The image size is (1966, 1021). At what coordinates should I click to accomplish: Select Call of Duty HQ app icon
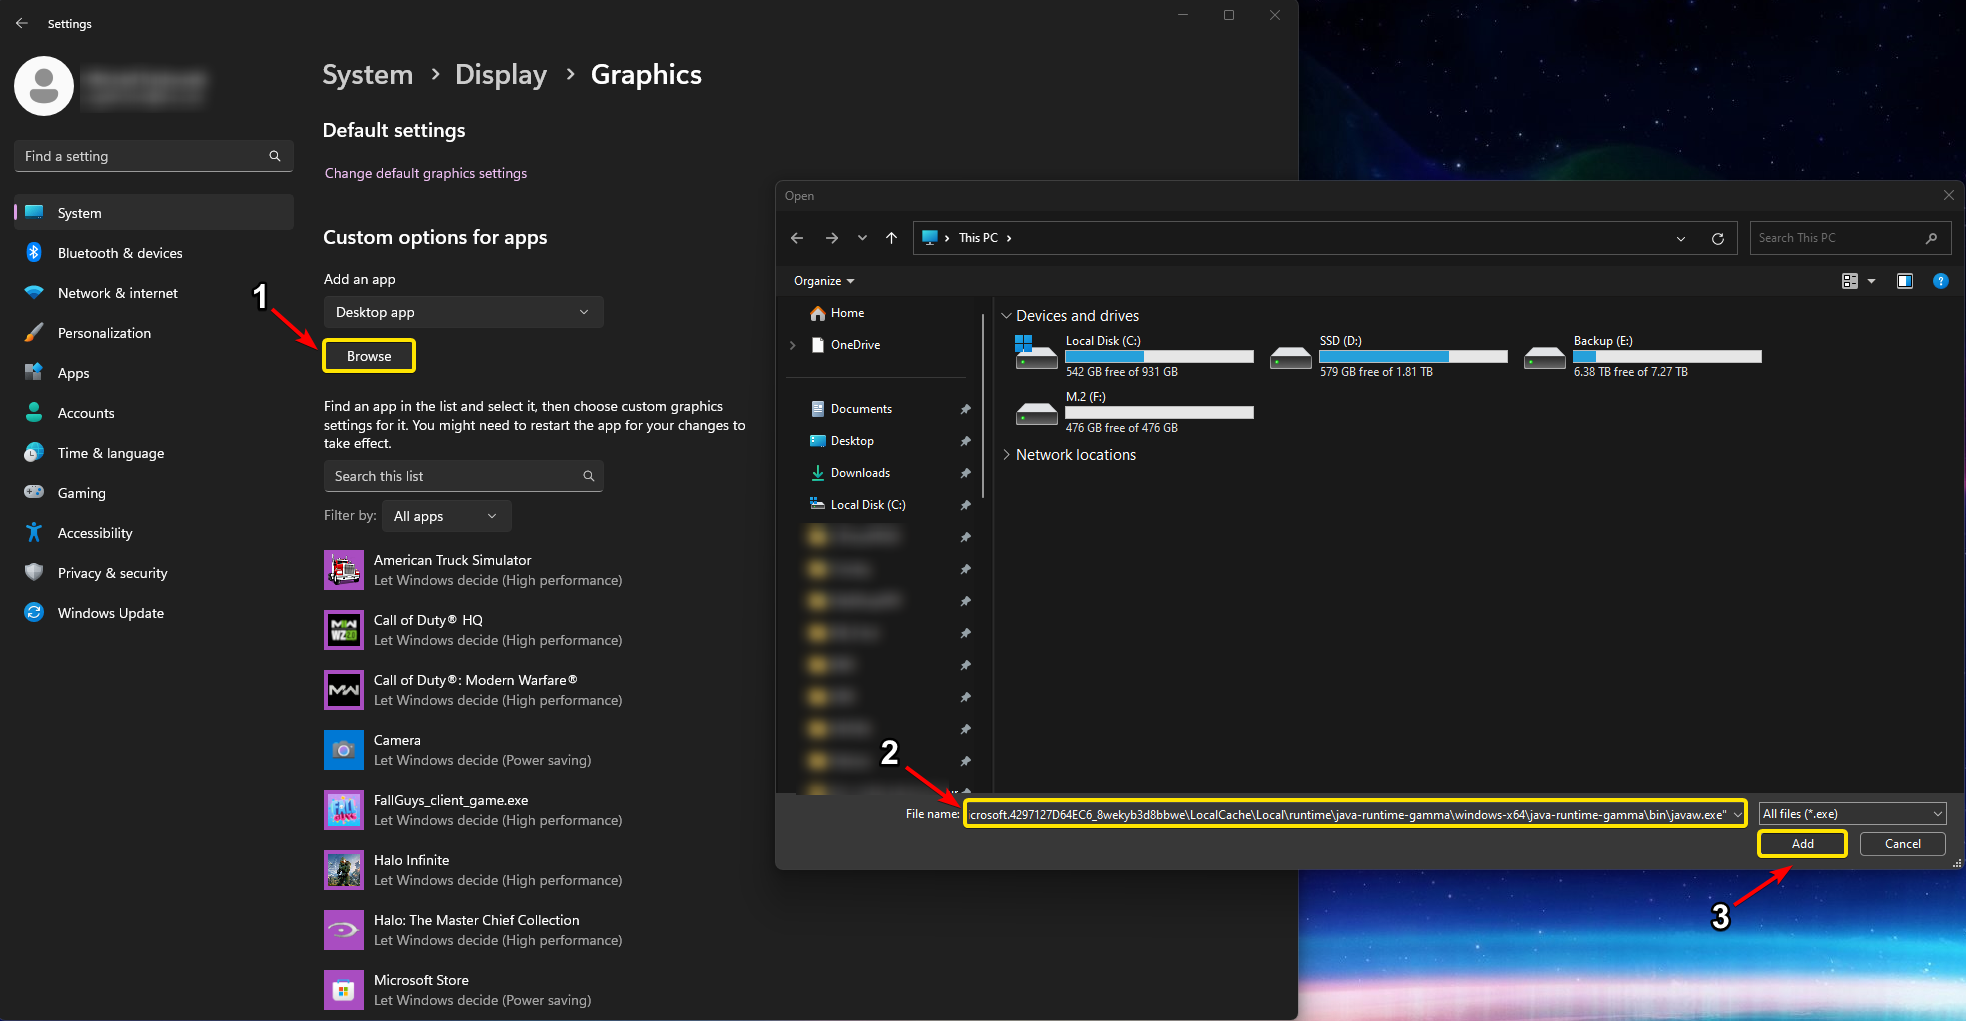[344, 630]
